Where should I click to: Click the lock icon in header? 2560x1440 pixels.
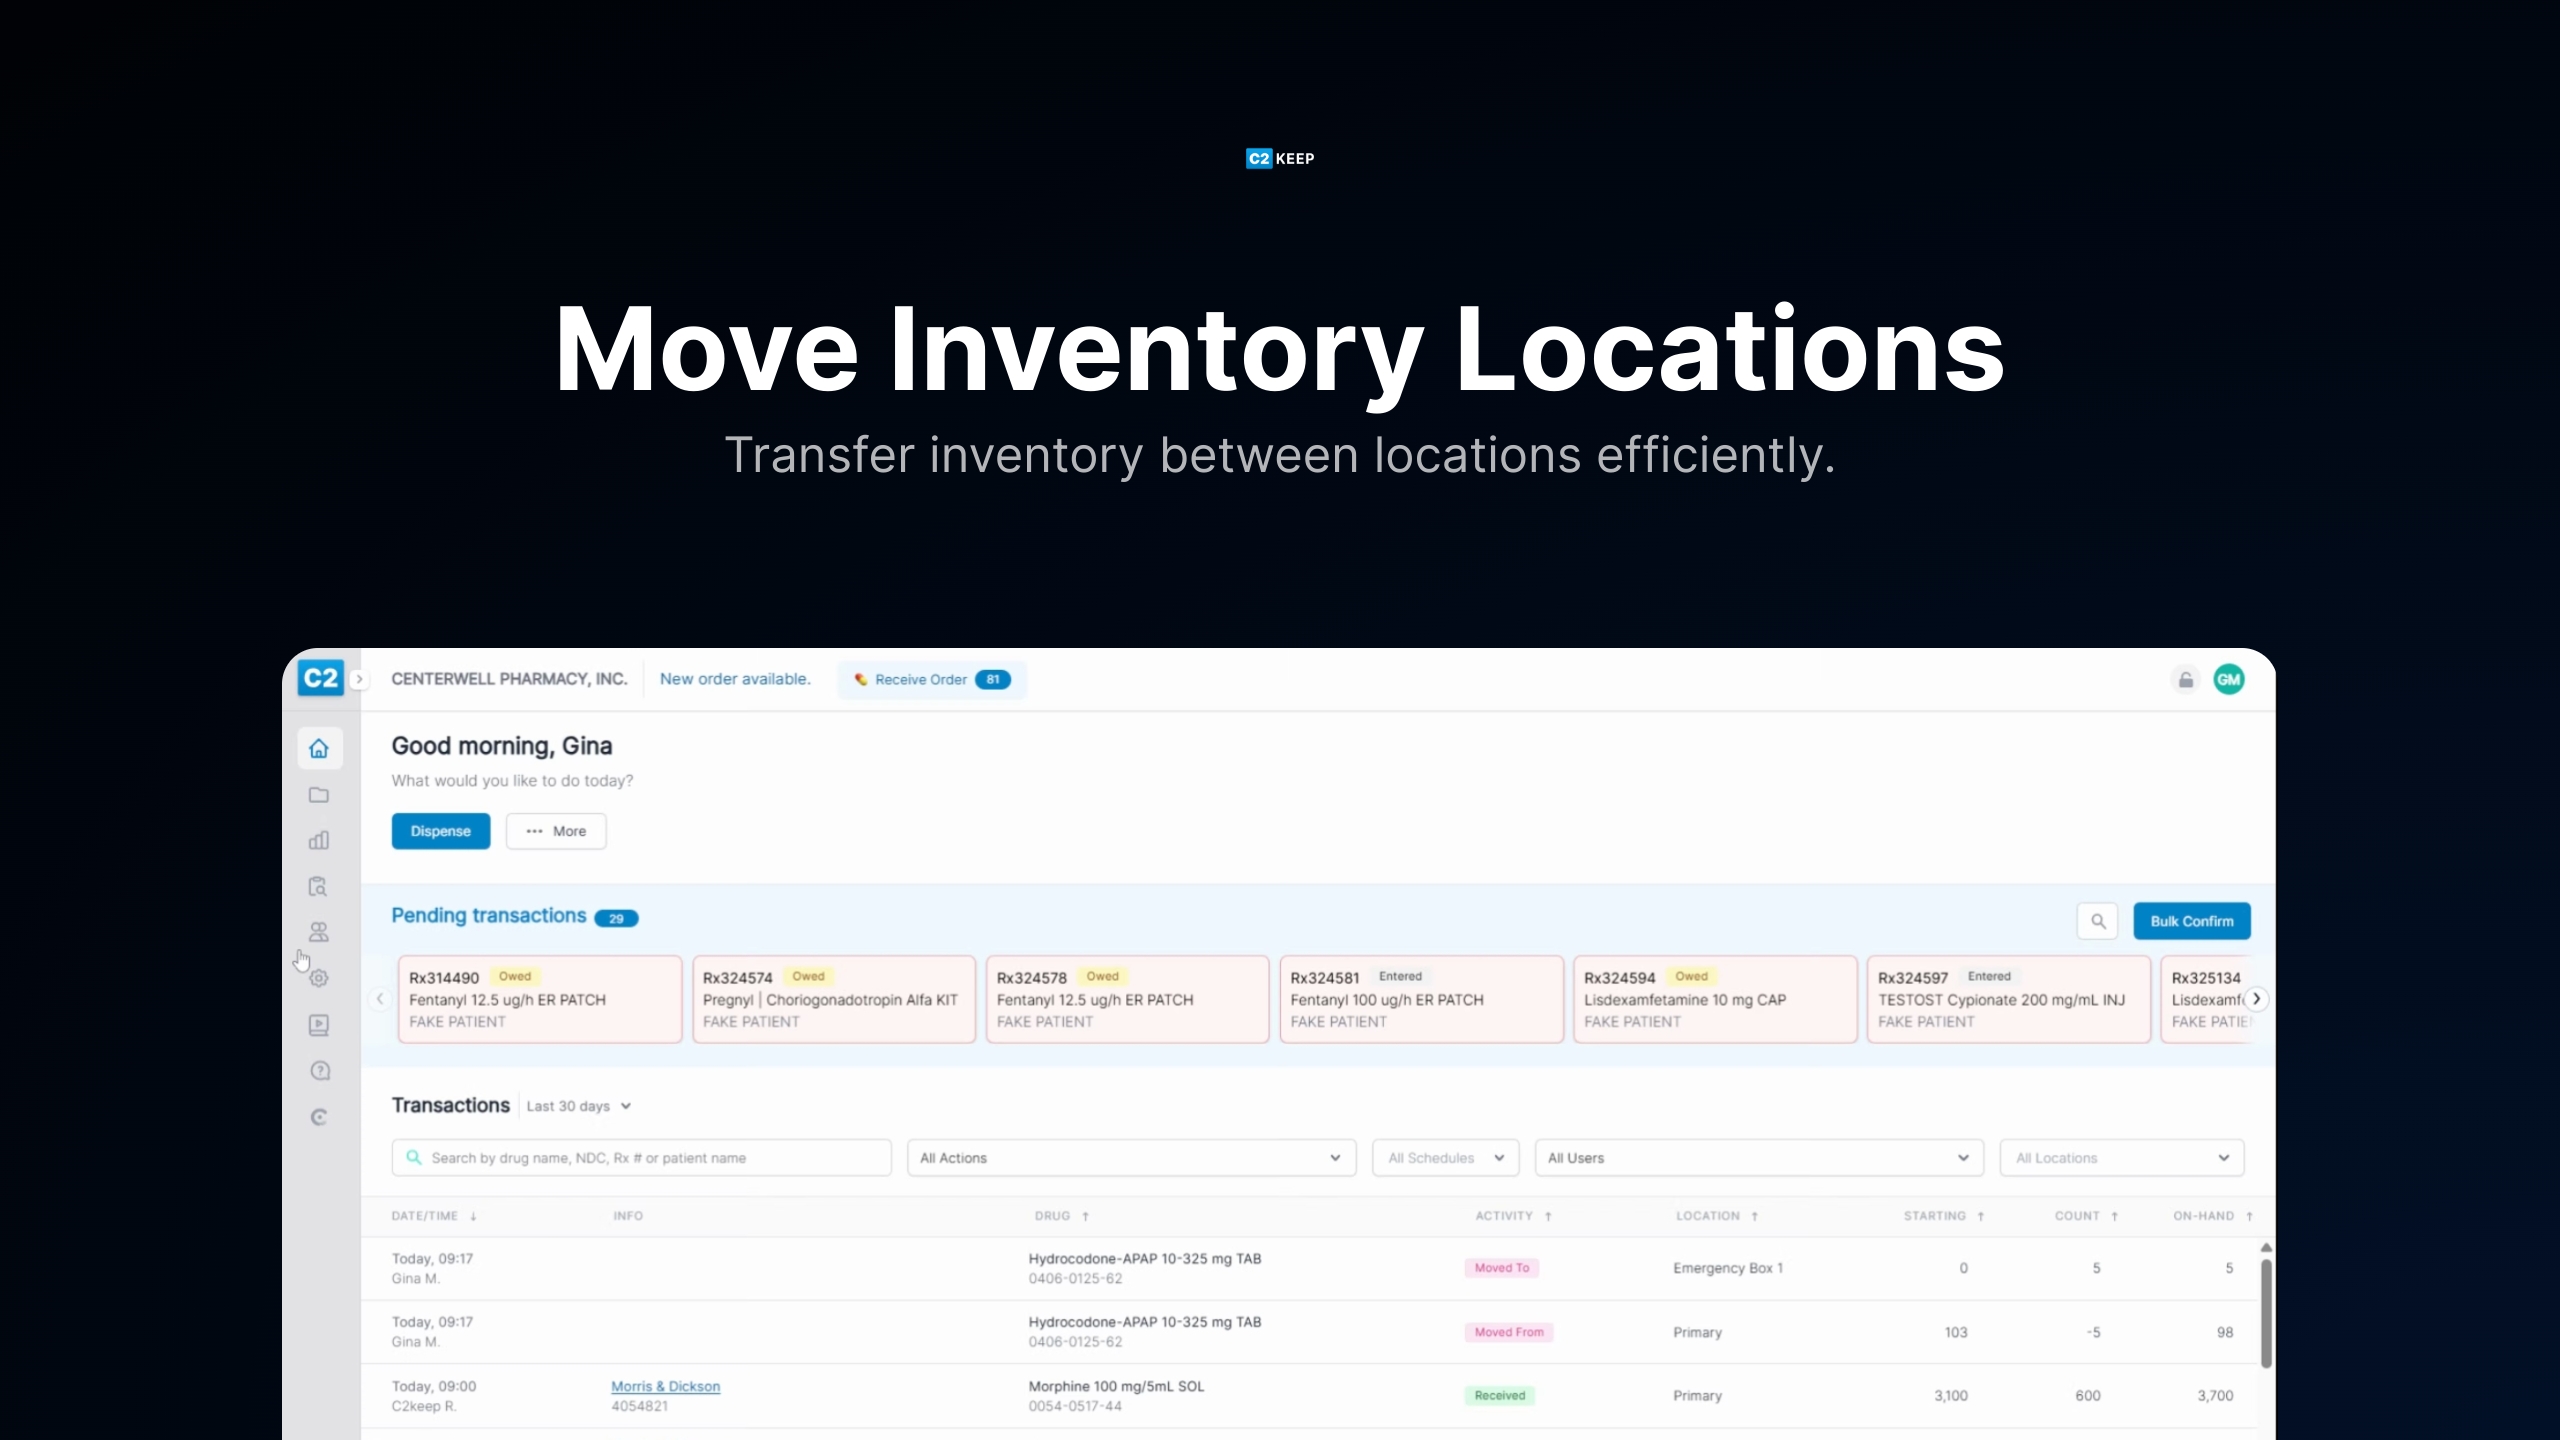[x=2186, y=680]
